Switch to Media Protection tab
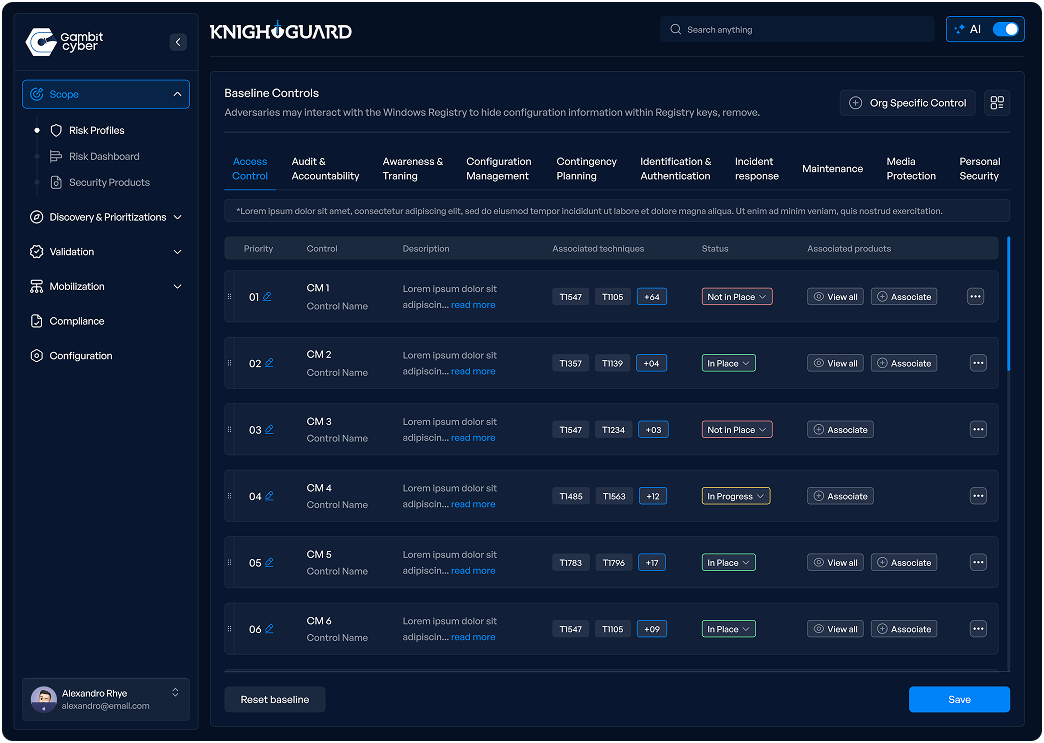Viewport: 1044px width, 743px height. pyautogui.click(x=911, y=168)
